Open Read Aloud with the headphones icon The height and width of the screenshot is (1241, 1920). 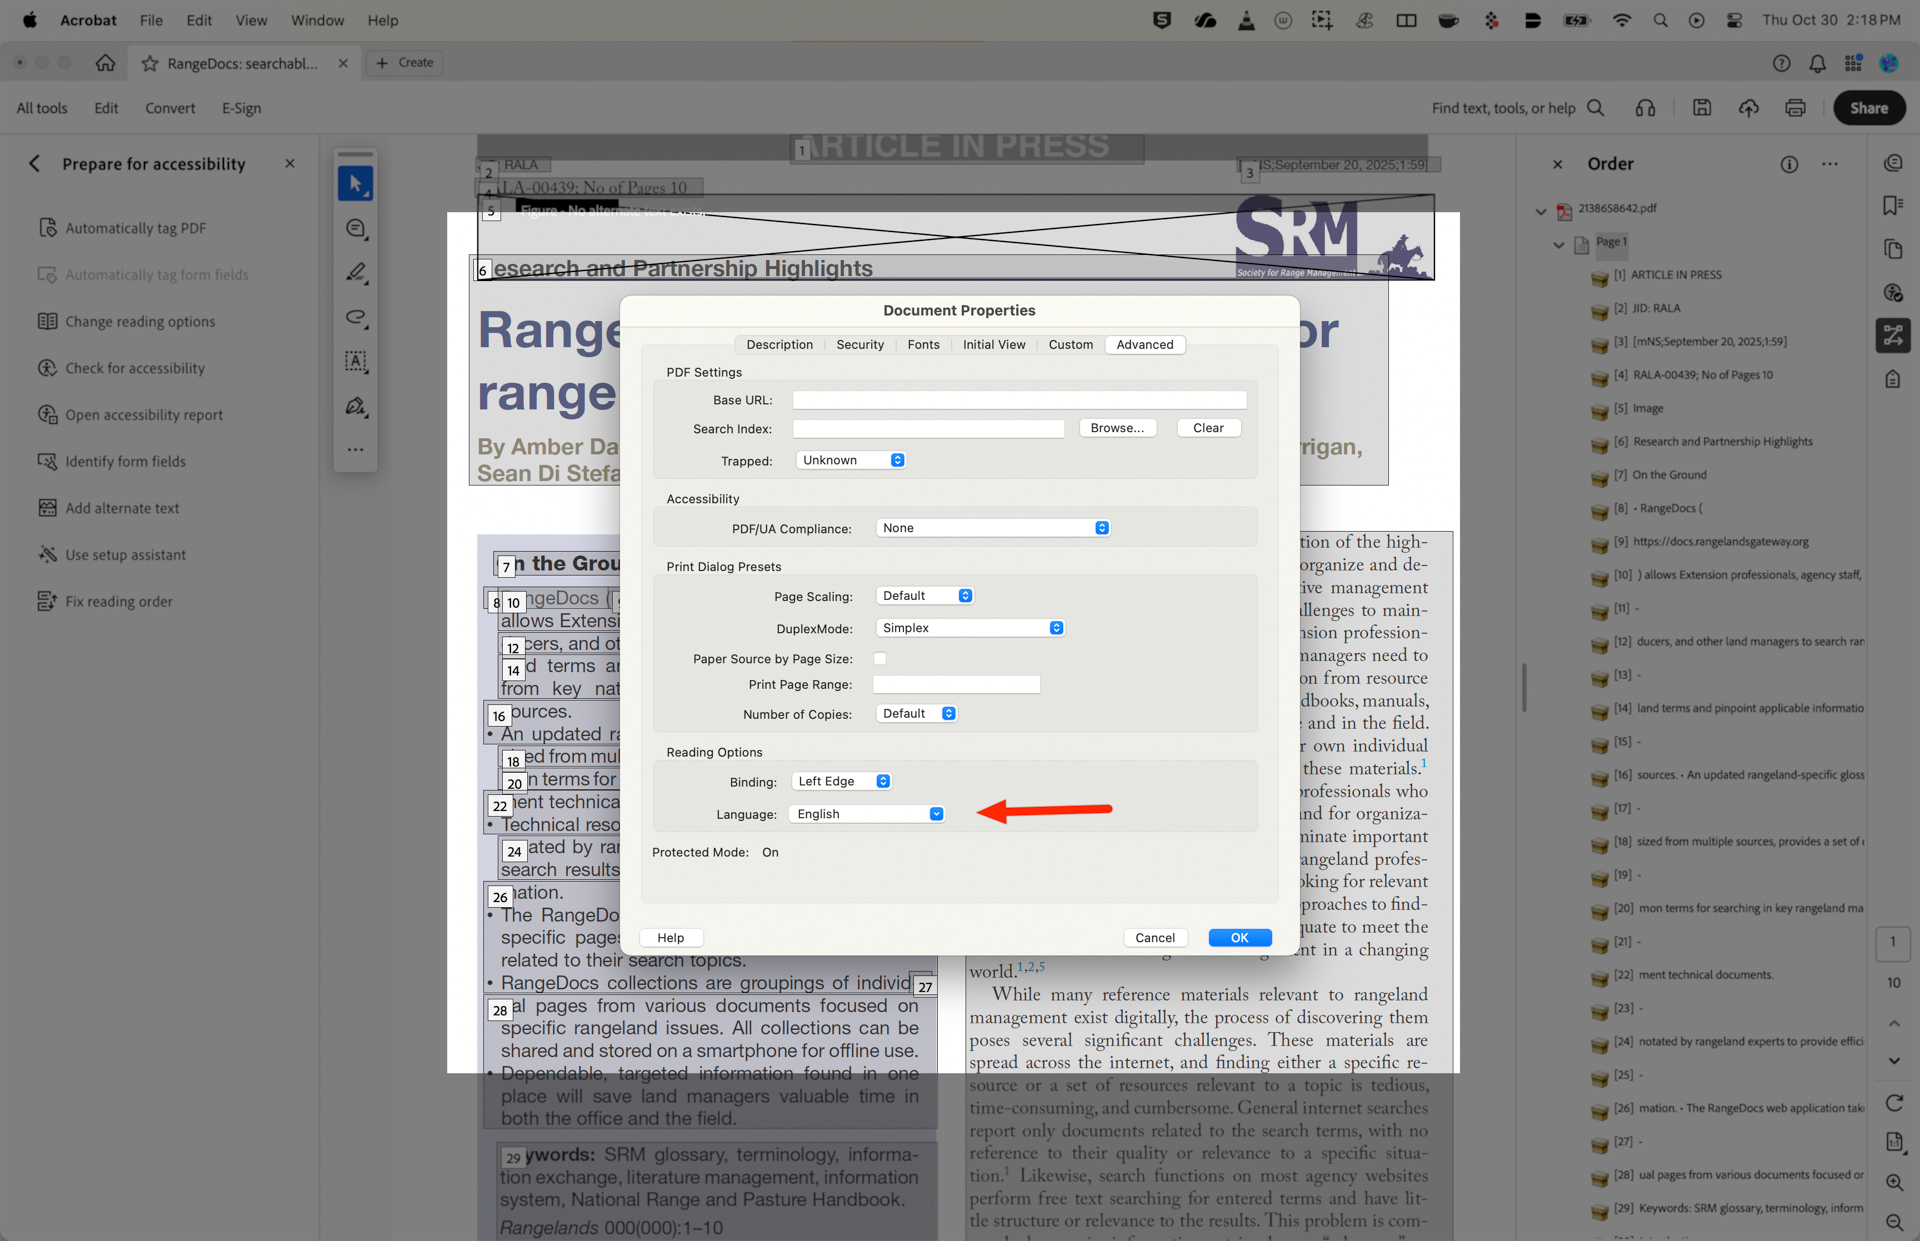pyautogui.click(x=1645, y=107)
